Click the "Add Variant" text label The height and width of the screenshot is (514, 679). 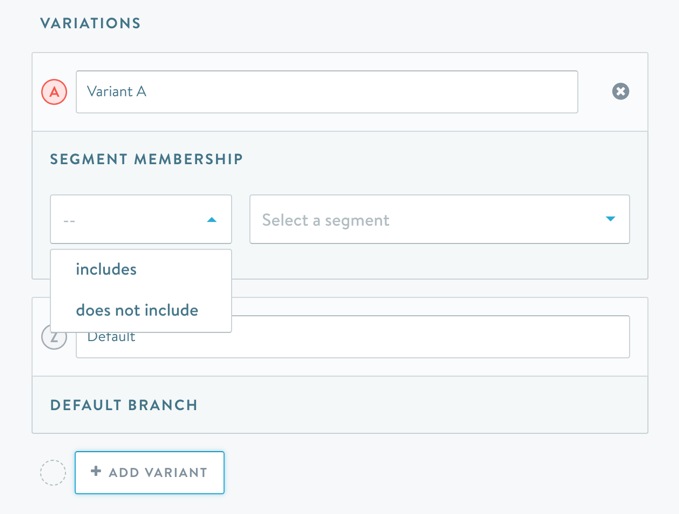pyautogui.click(x=158, y=473)
